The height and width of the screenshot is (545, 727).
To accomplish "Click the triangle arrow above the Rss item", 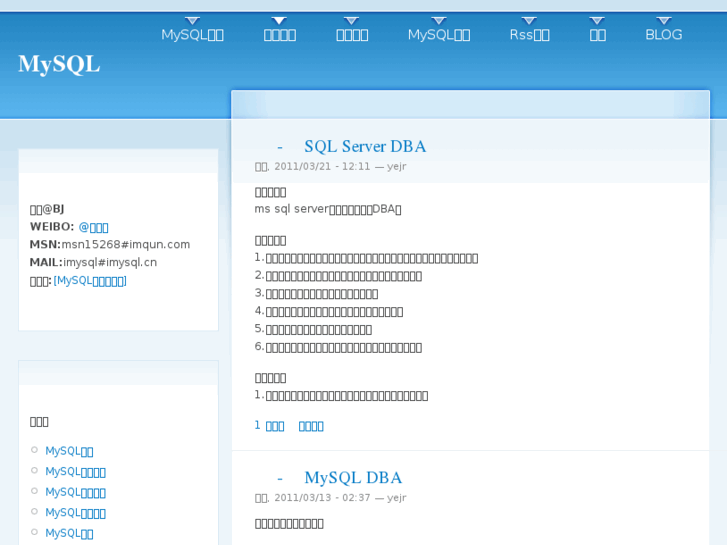I will pos(529,20).
